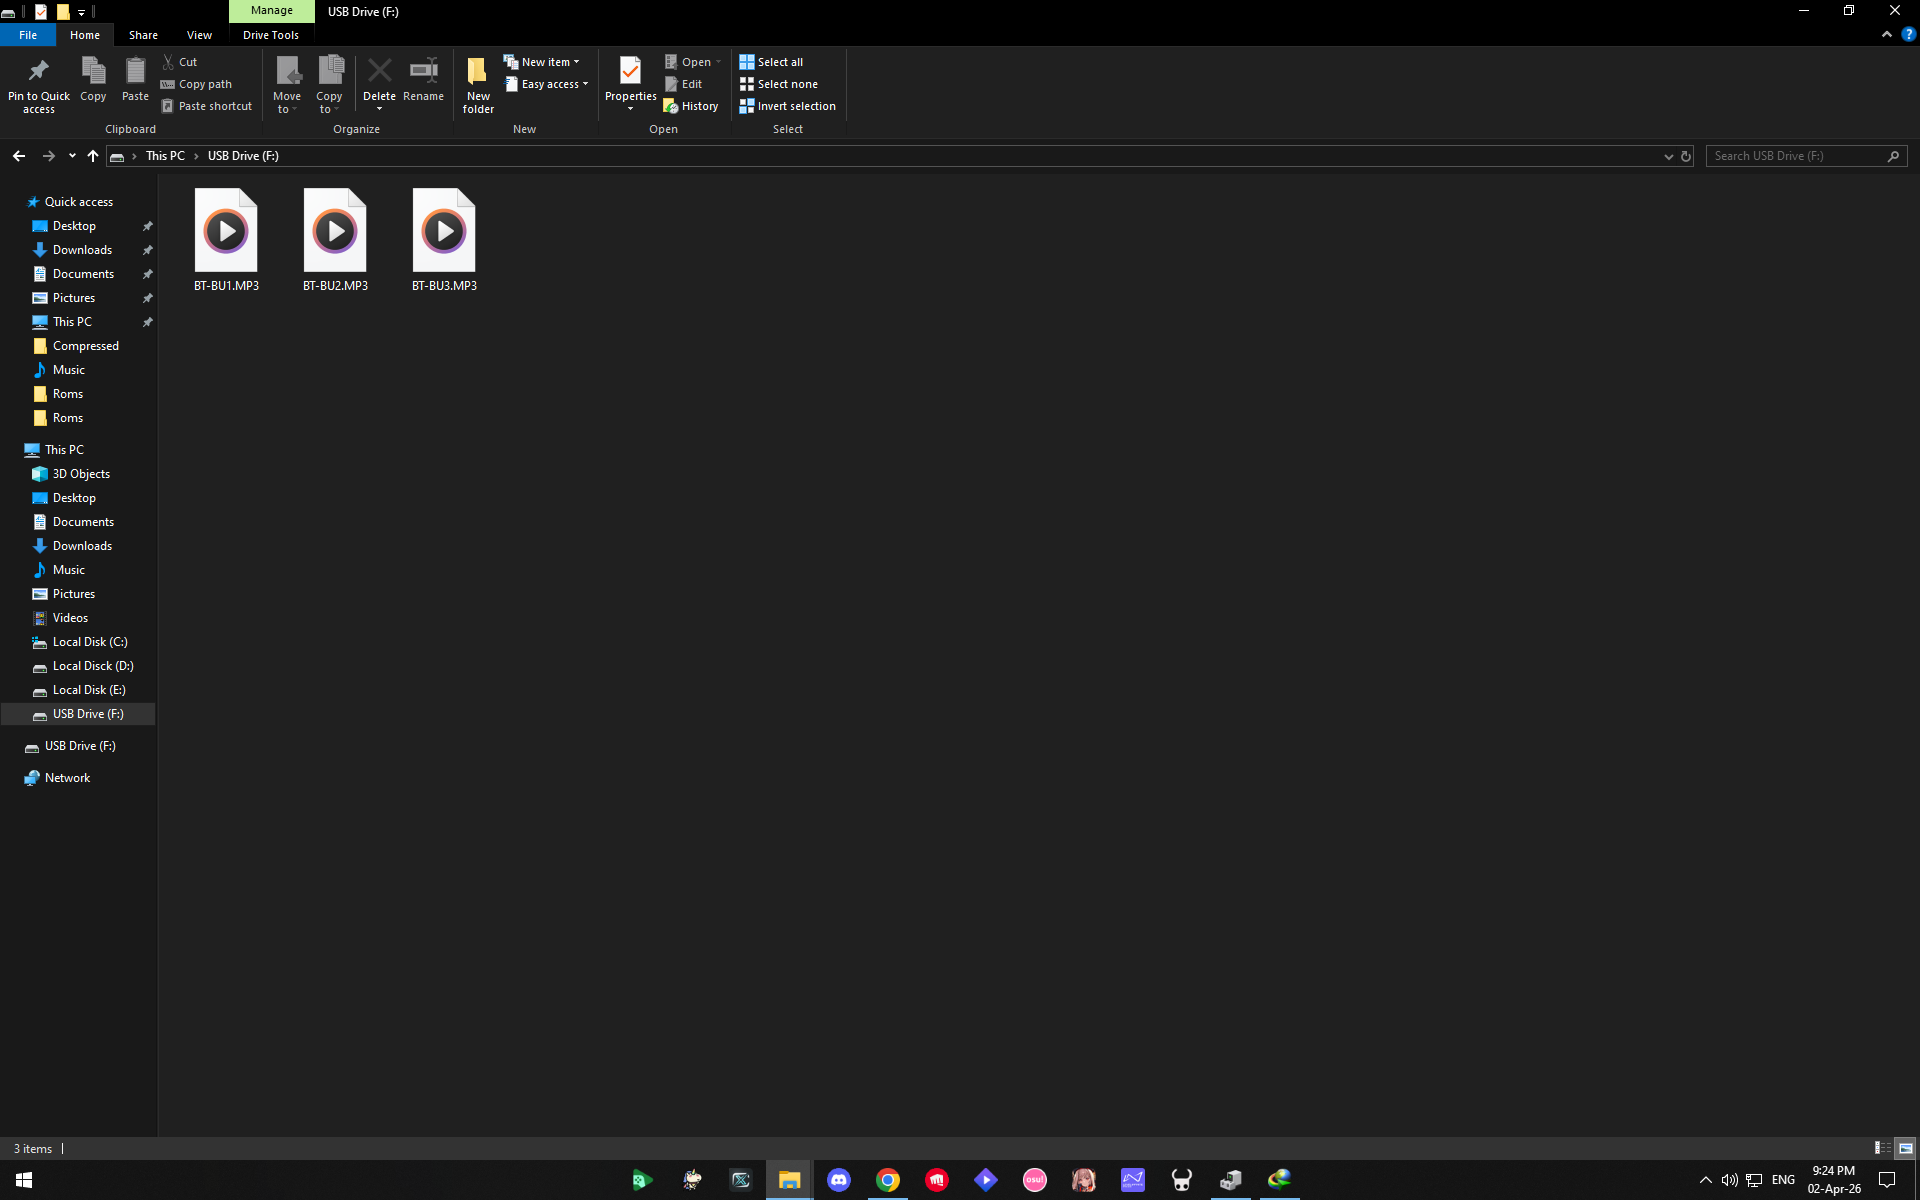Click Select none to clear selection
1920x1200 pixels.
[x=779, y=84]
